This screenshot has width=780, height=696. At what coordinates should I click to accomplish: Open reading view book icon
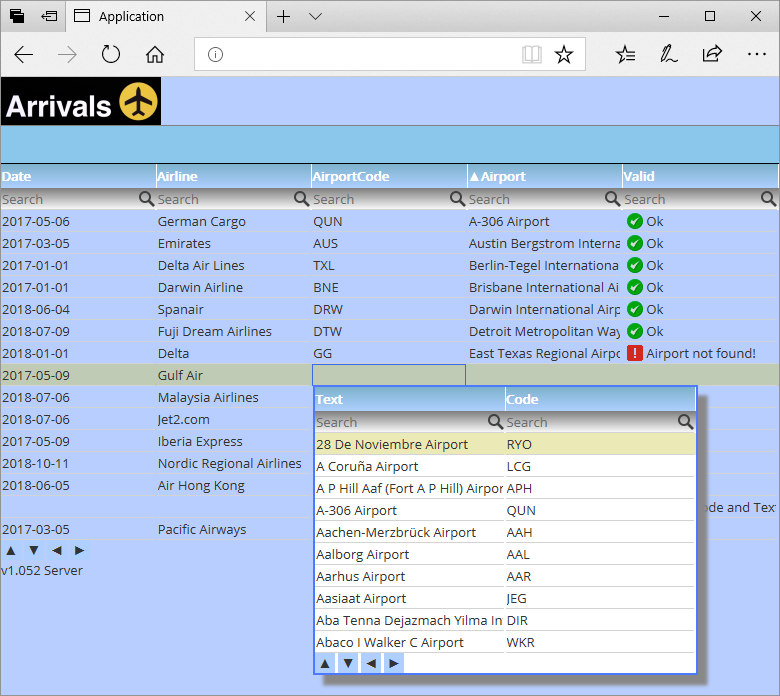[x=532, y=55]
